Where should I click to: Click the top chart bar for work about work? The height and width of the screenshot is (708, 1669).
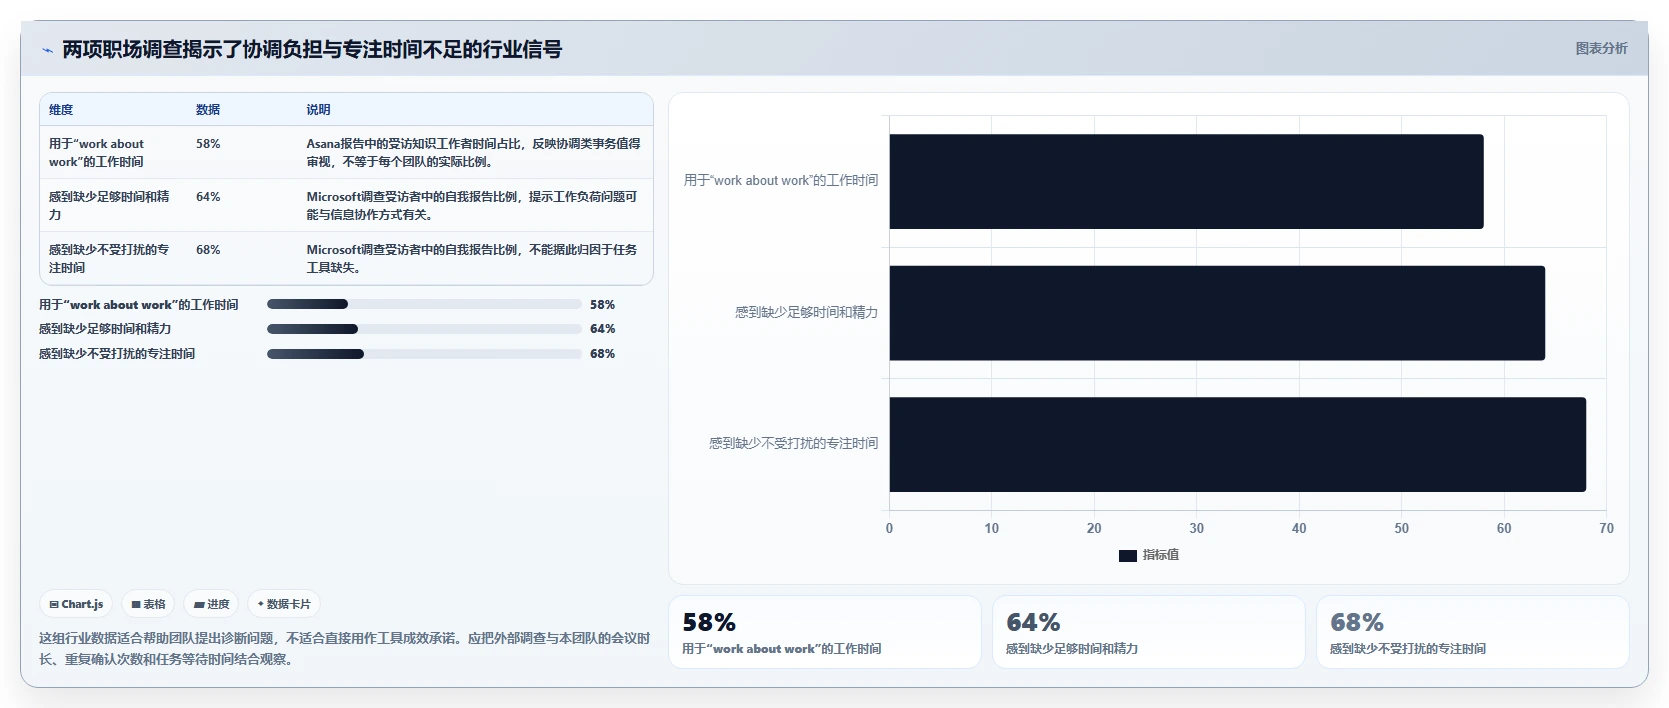(1186, 181)
